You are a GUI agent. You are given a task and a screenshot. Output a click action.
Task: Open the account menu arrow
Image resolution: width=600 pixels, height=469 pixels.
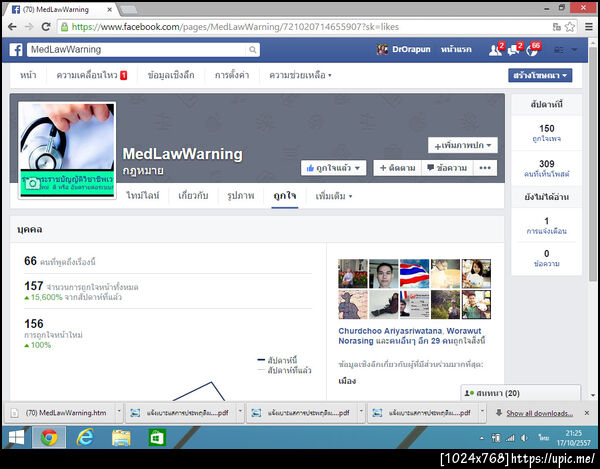coord(574,50)
